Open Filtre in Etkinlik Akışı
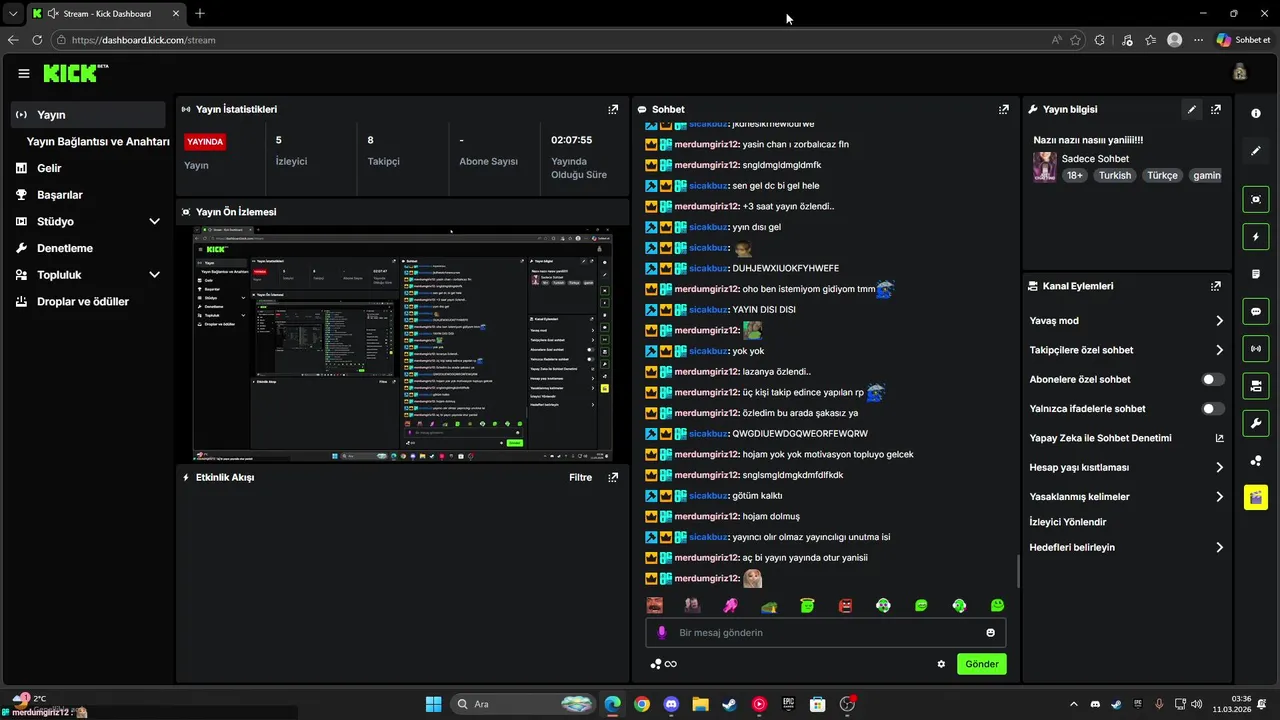 pos(580,477)
